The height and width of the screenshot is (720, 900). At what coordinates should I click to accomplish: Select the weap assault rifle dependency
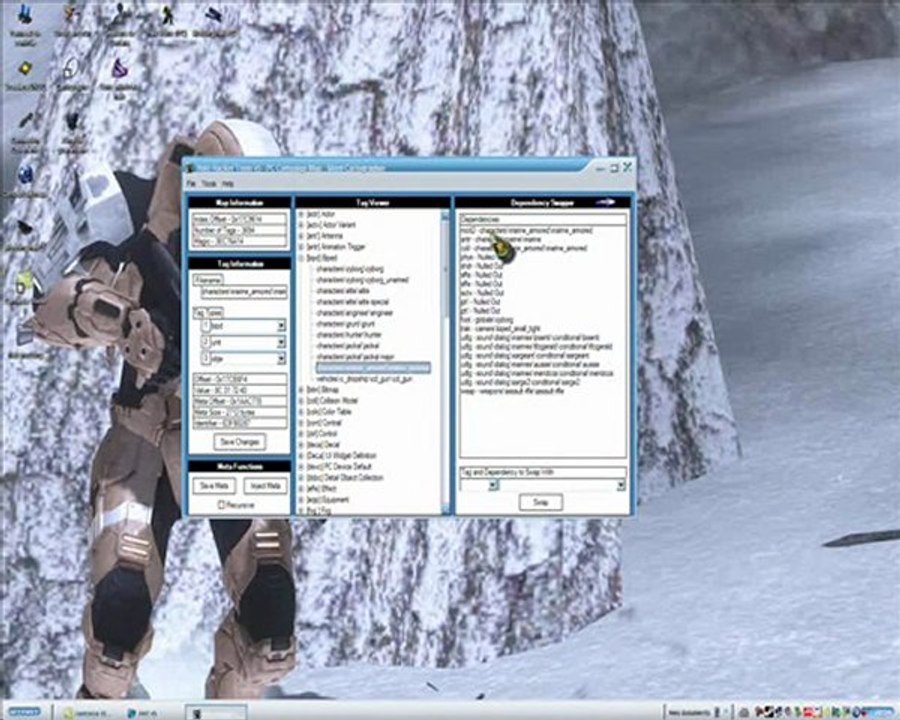tap(512, 391)
